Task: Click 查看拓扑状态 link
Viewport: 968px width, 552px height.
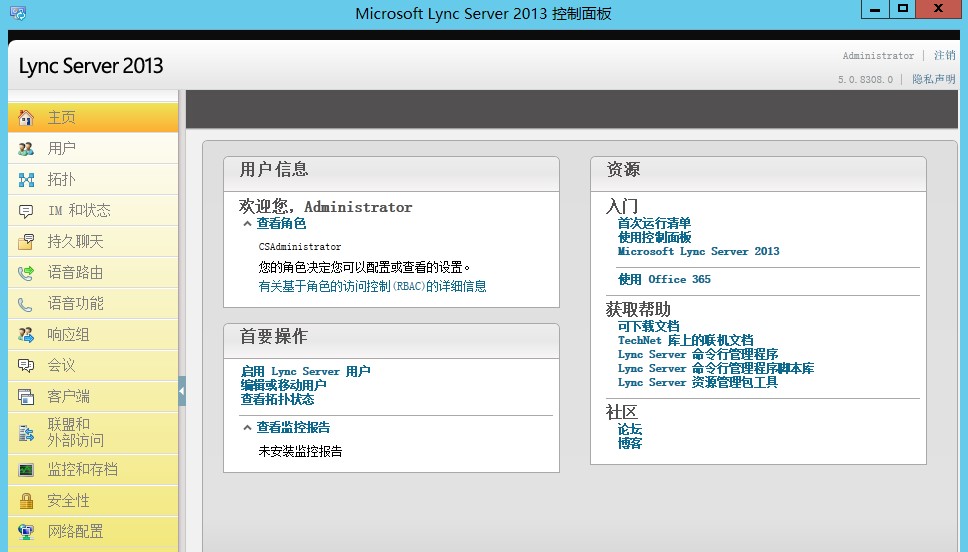Action: pos(277,399)
